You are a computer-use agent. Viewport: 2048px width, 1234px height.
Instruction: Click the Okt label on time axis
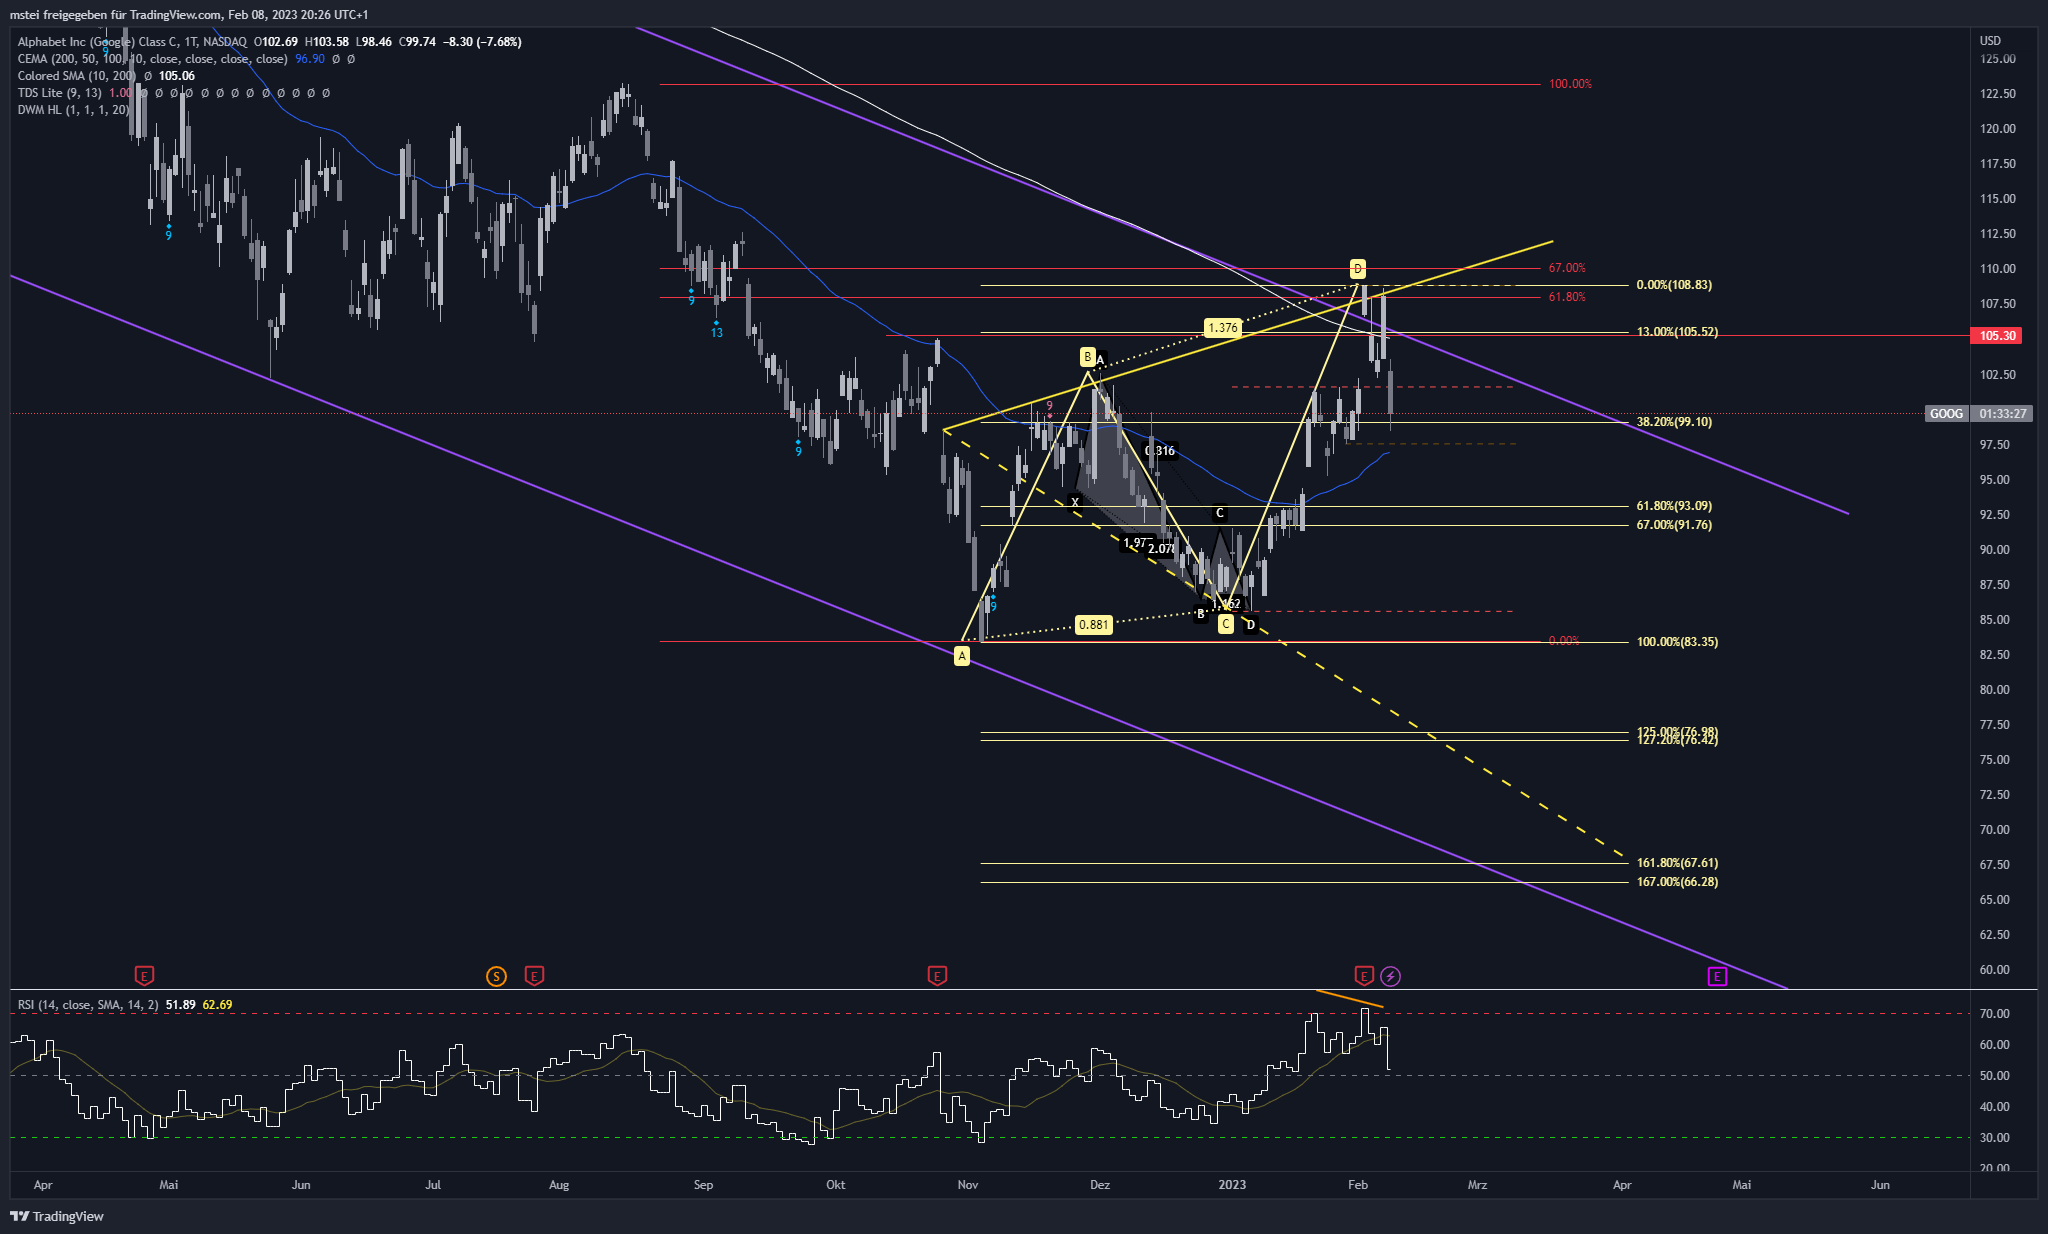click(835, 1185)
